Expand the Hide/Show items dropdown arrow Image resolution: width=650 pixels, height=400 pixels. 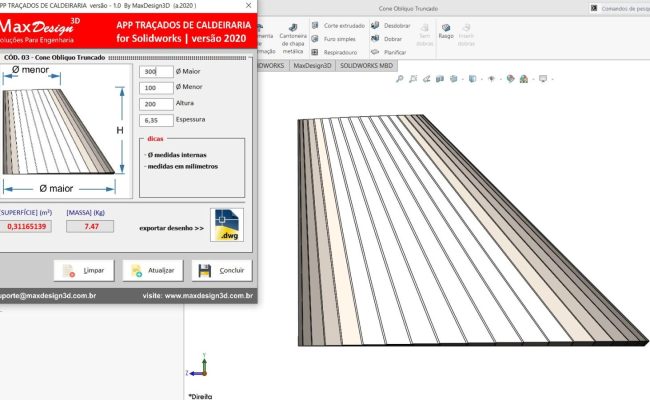(x=501, y=79)
